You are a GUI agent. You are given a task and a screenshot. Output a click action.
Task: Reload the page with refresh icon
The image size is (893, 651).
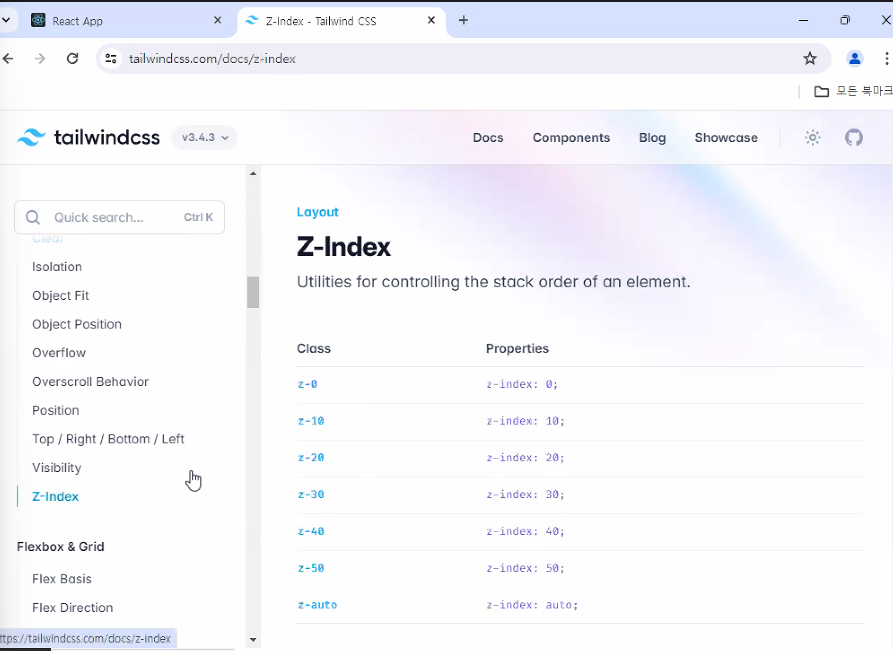click(x=72, y=58)
